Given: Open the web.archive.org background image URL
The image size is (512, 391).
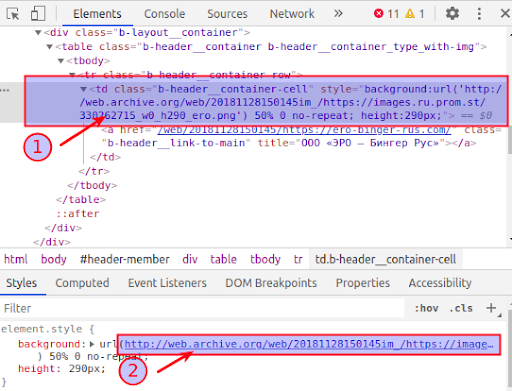Looking at the screenshot, I should pyautogui.click(x=309, y=344).
